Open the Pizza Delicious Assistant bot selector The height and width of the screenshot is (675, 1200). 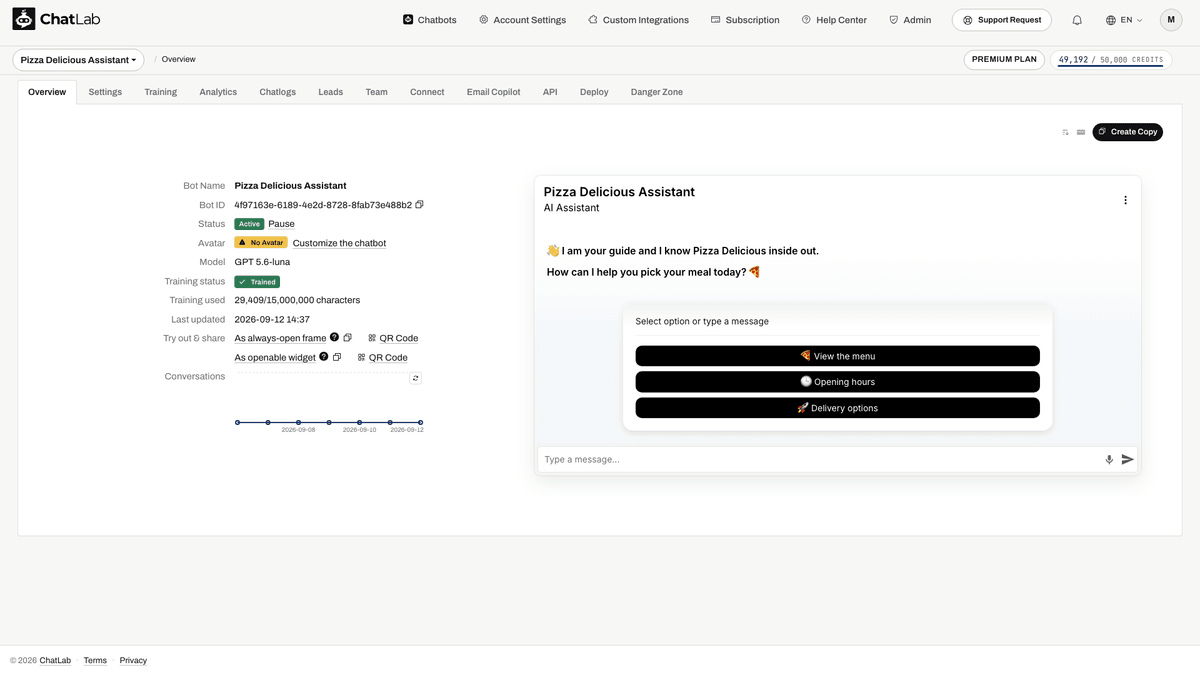tap(78, 60)
